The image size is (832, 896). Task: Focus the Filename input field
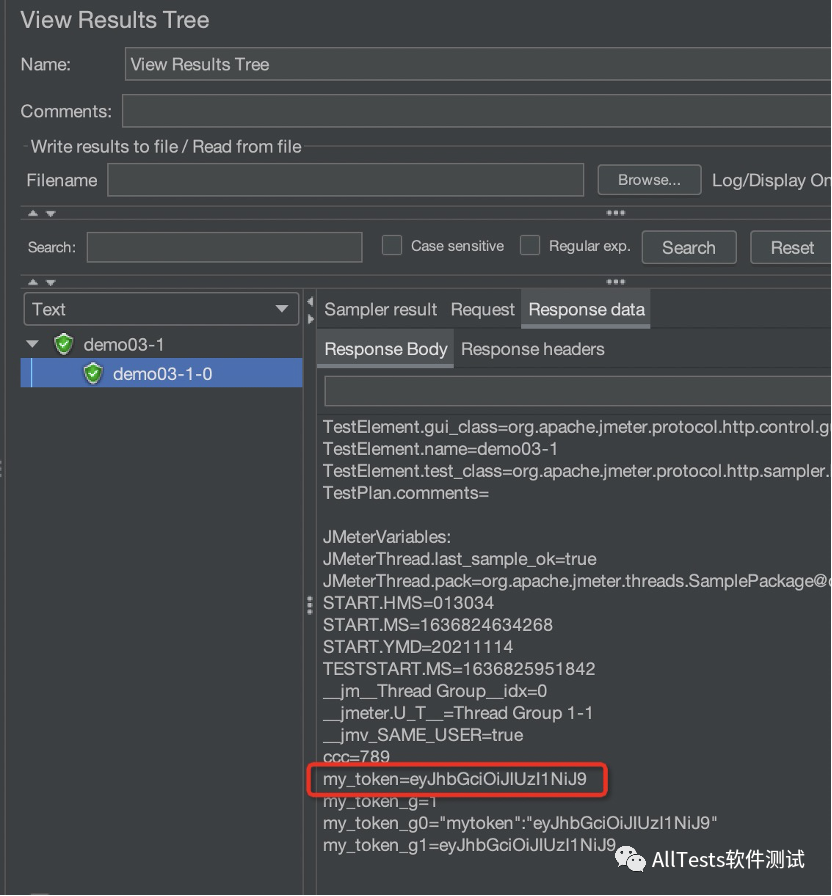[346, 180]
